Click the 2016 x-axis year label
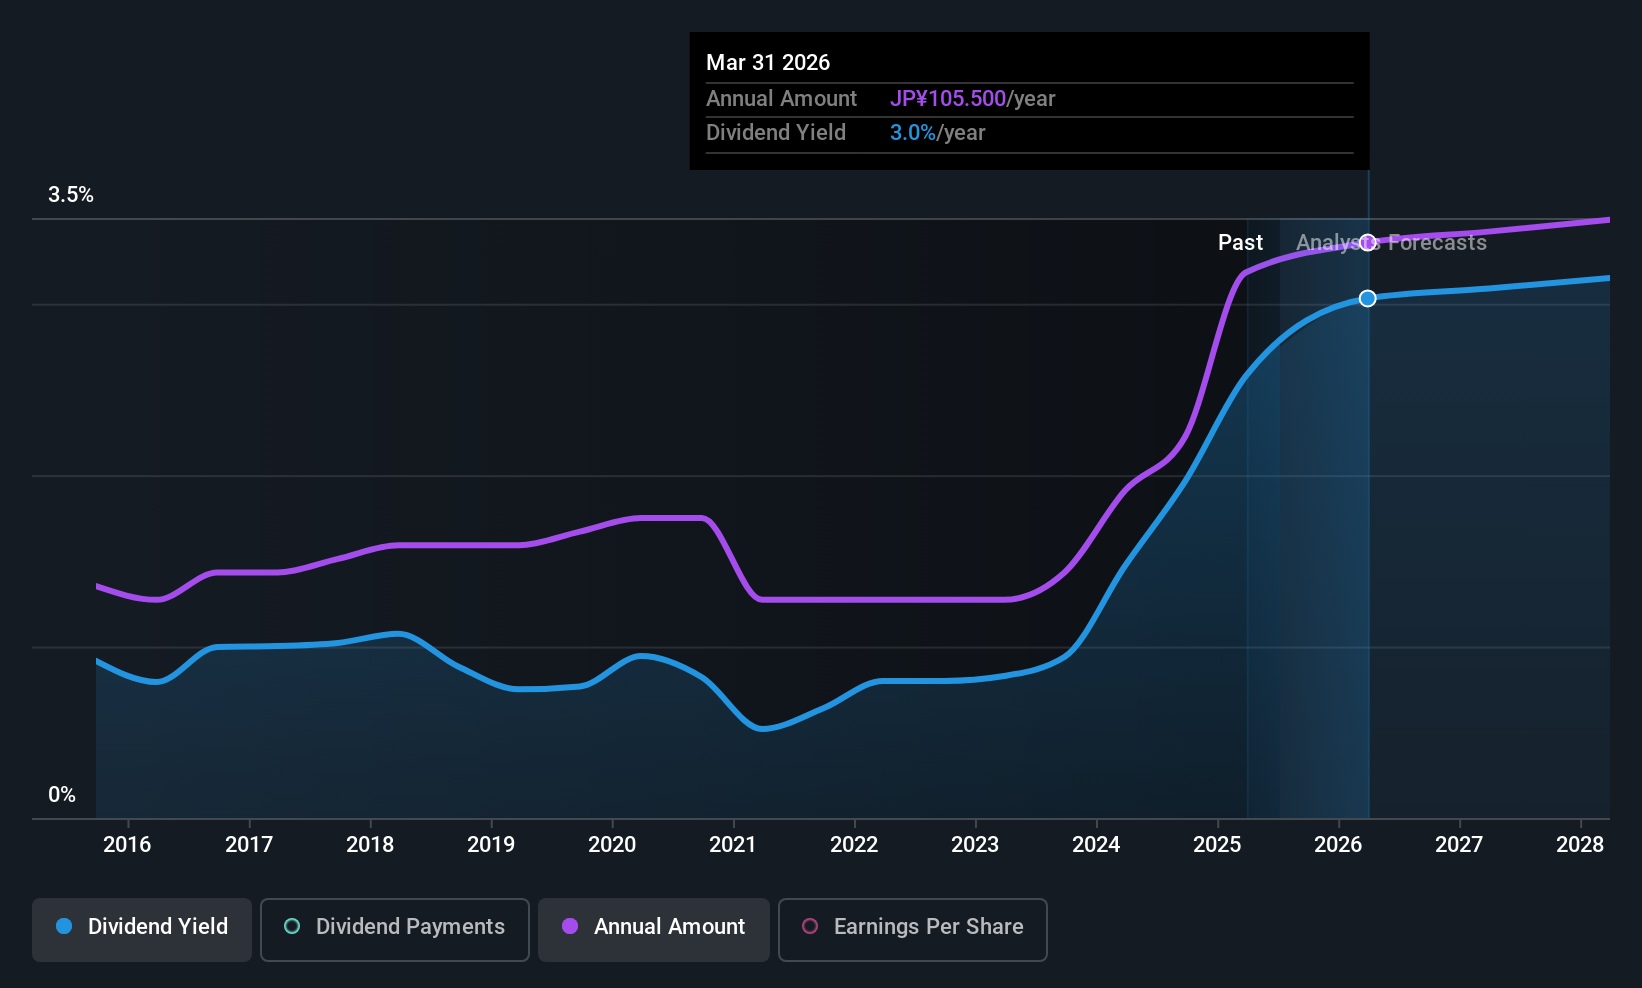The height and width of the screenshot is (988, 1642). point(127,844)
